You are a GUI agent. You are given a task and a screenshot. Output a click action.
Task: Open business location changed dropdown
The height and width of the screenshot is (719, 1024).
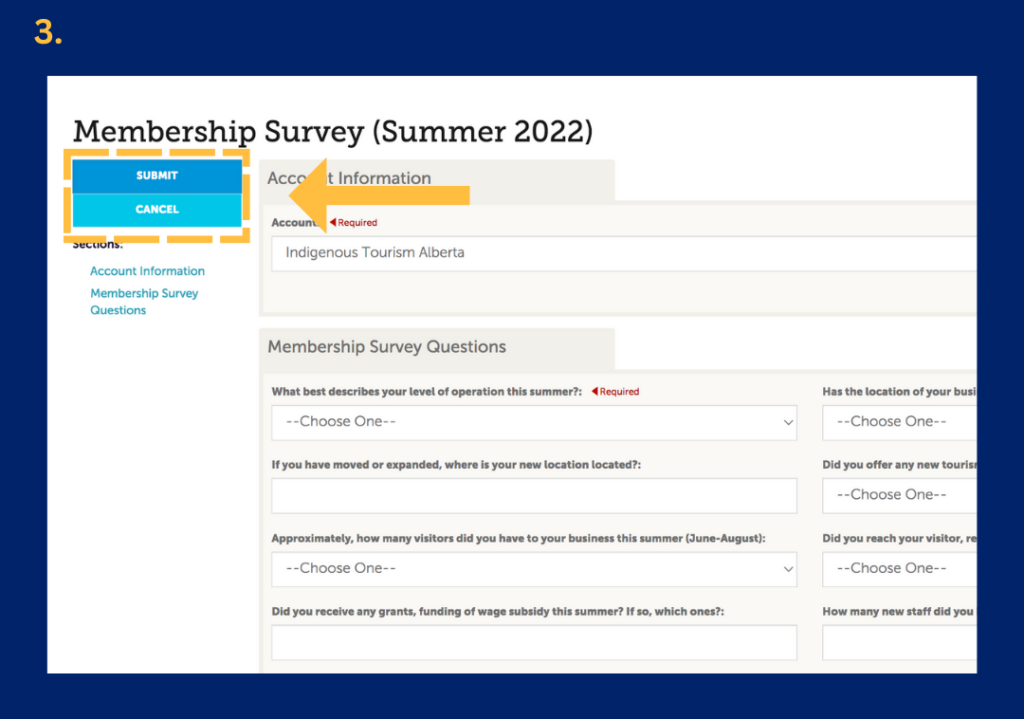899,423
